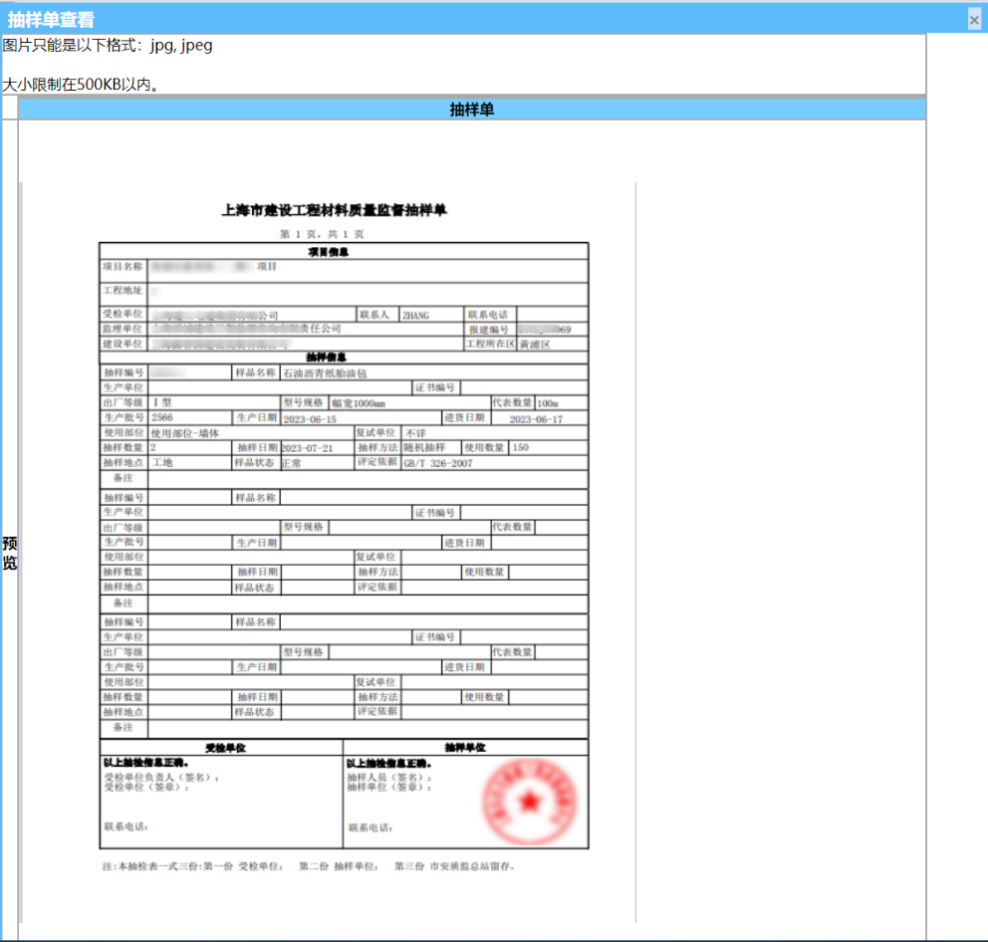Image resolution: width=988 pixels, height=942 pixels.
Task: Click the 抽样单位 signature section header
Action: [465, 747]
